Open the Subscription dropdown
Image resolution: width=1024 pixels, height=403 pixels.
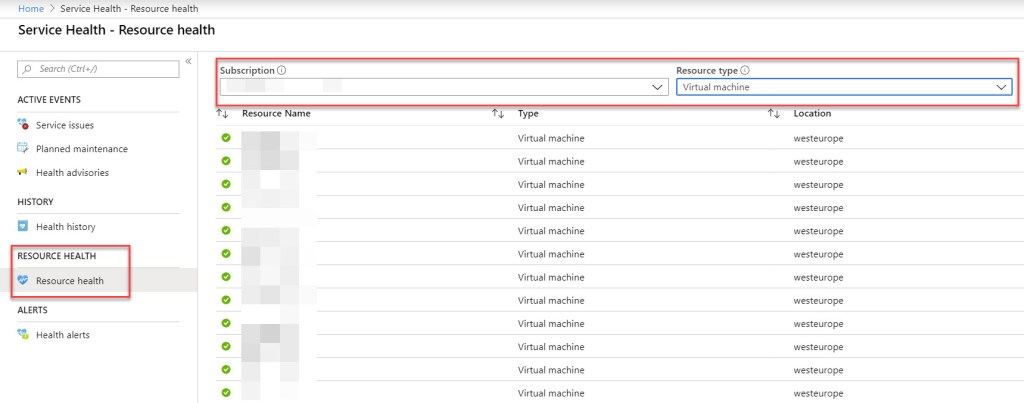pos(443,87)
